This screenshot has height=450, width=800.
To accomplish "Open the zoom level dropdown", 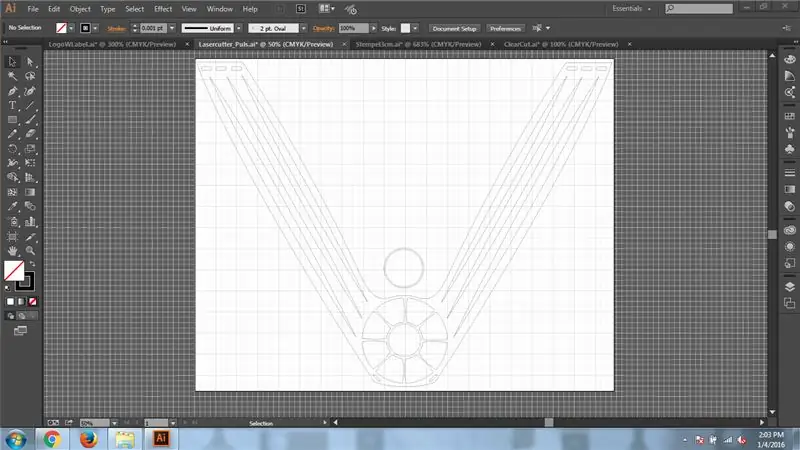I will [x=114, y=423].
